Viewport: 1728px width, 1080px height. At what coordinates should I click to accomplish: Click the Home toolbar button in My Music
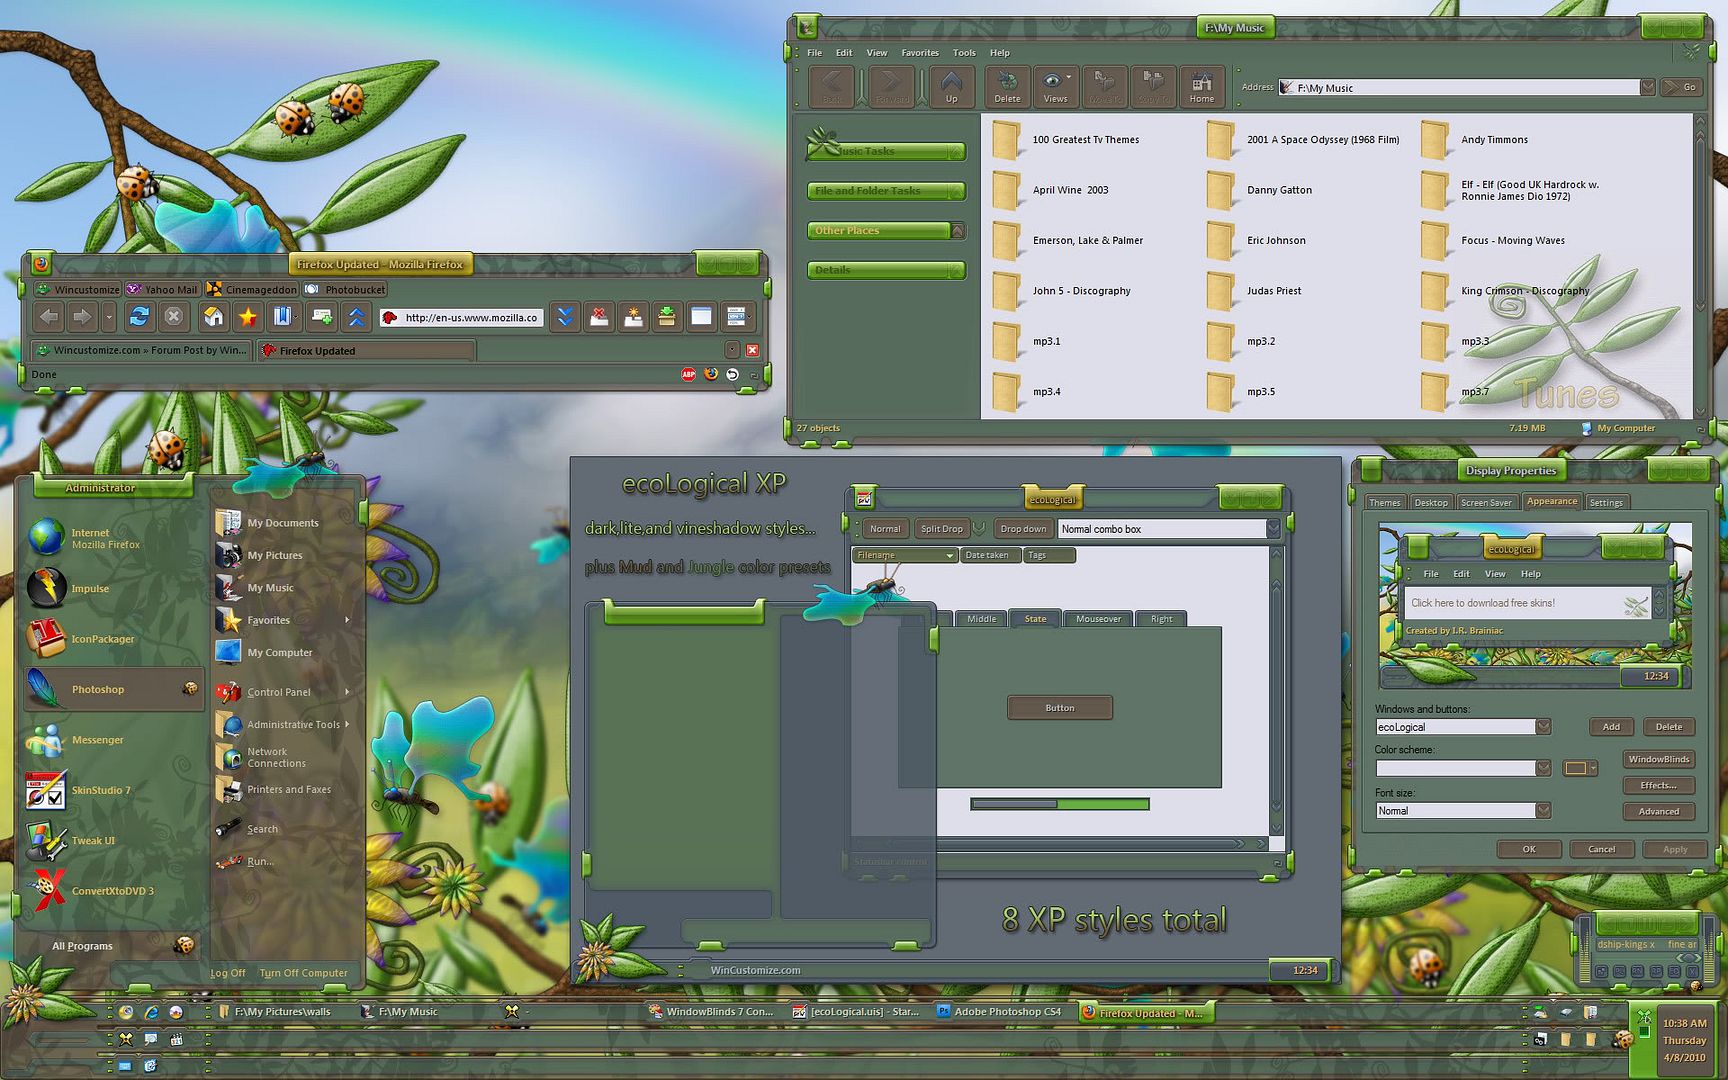coord(1202,87)
